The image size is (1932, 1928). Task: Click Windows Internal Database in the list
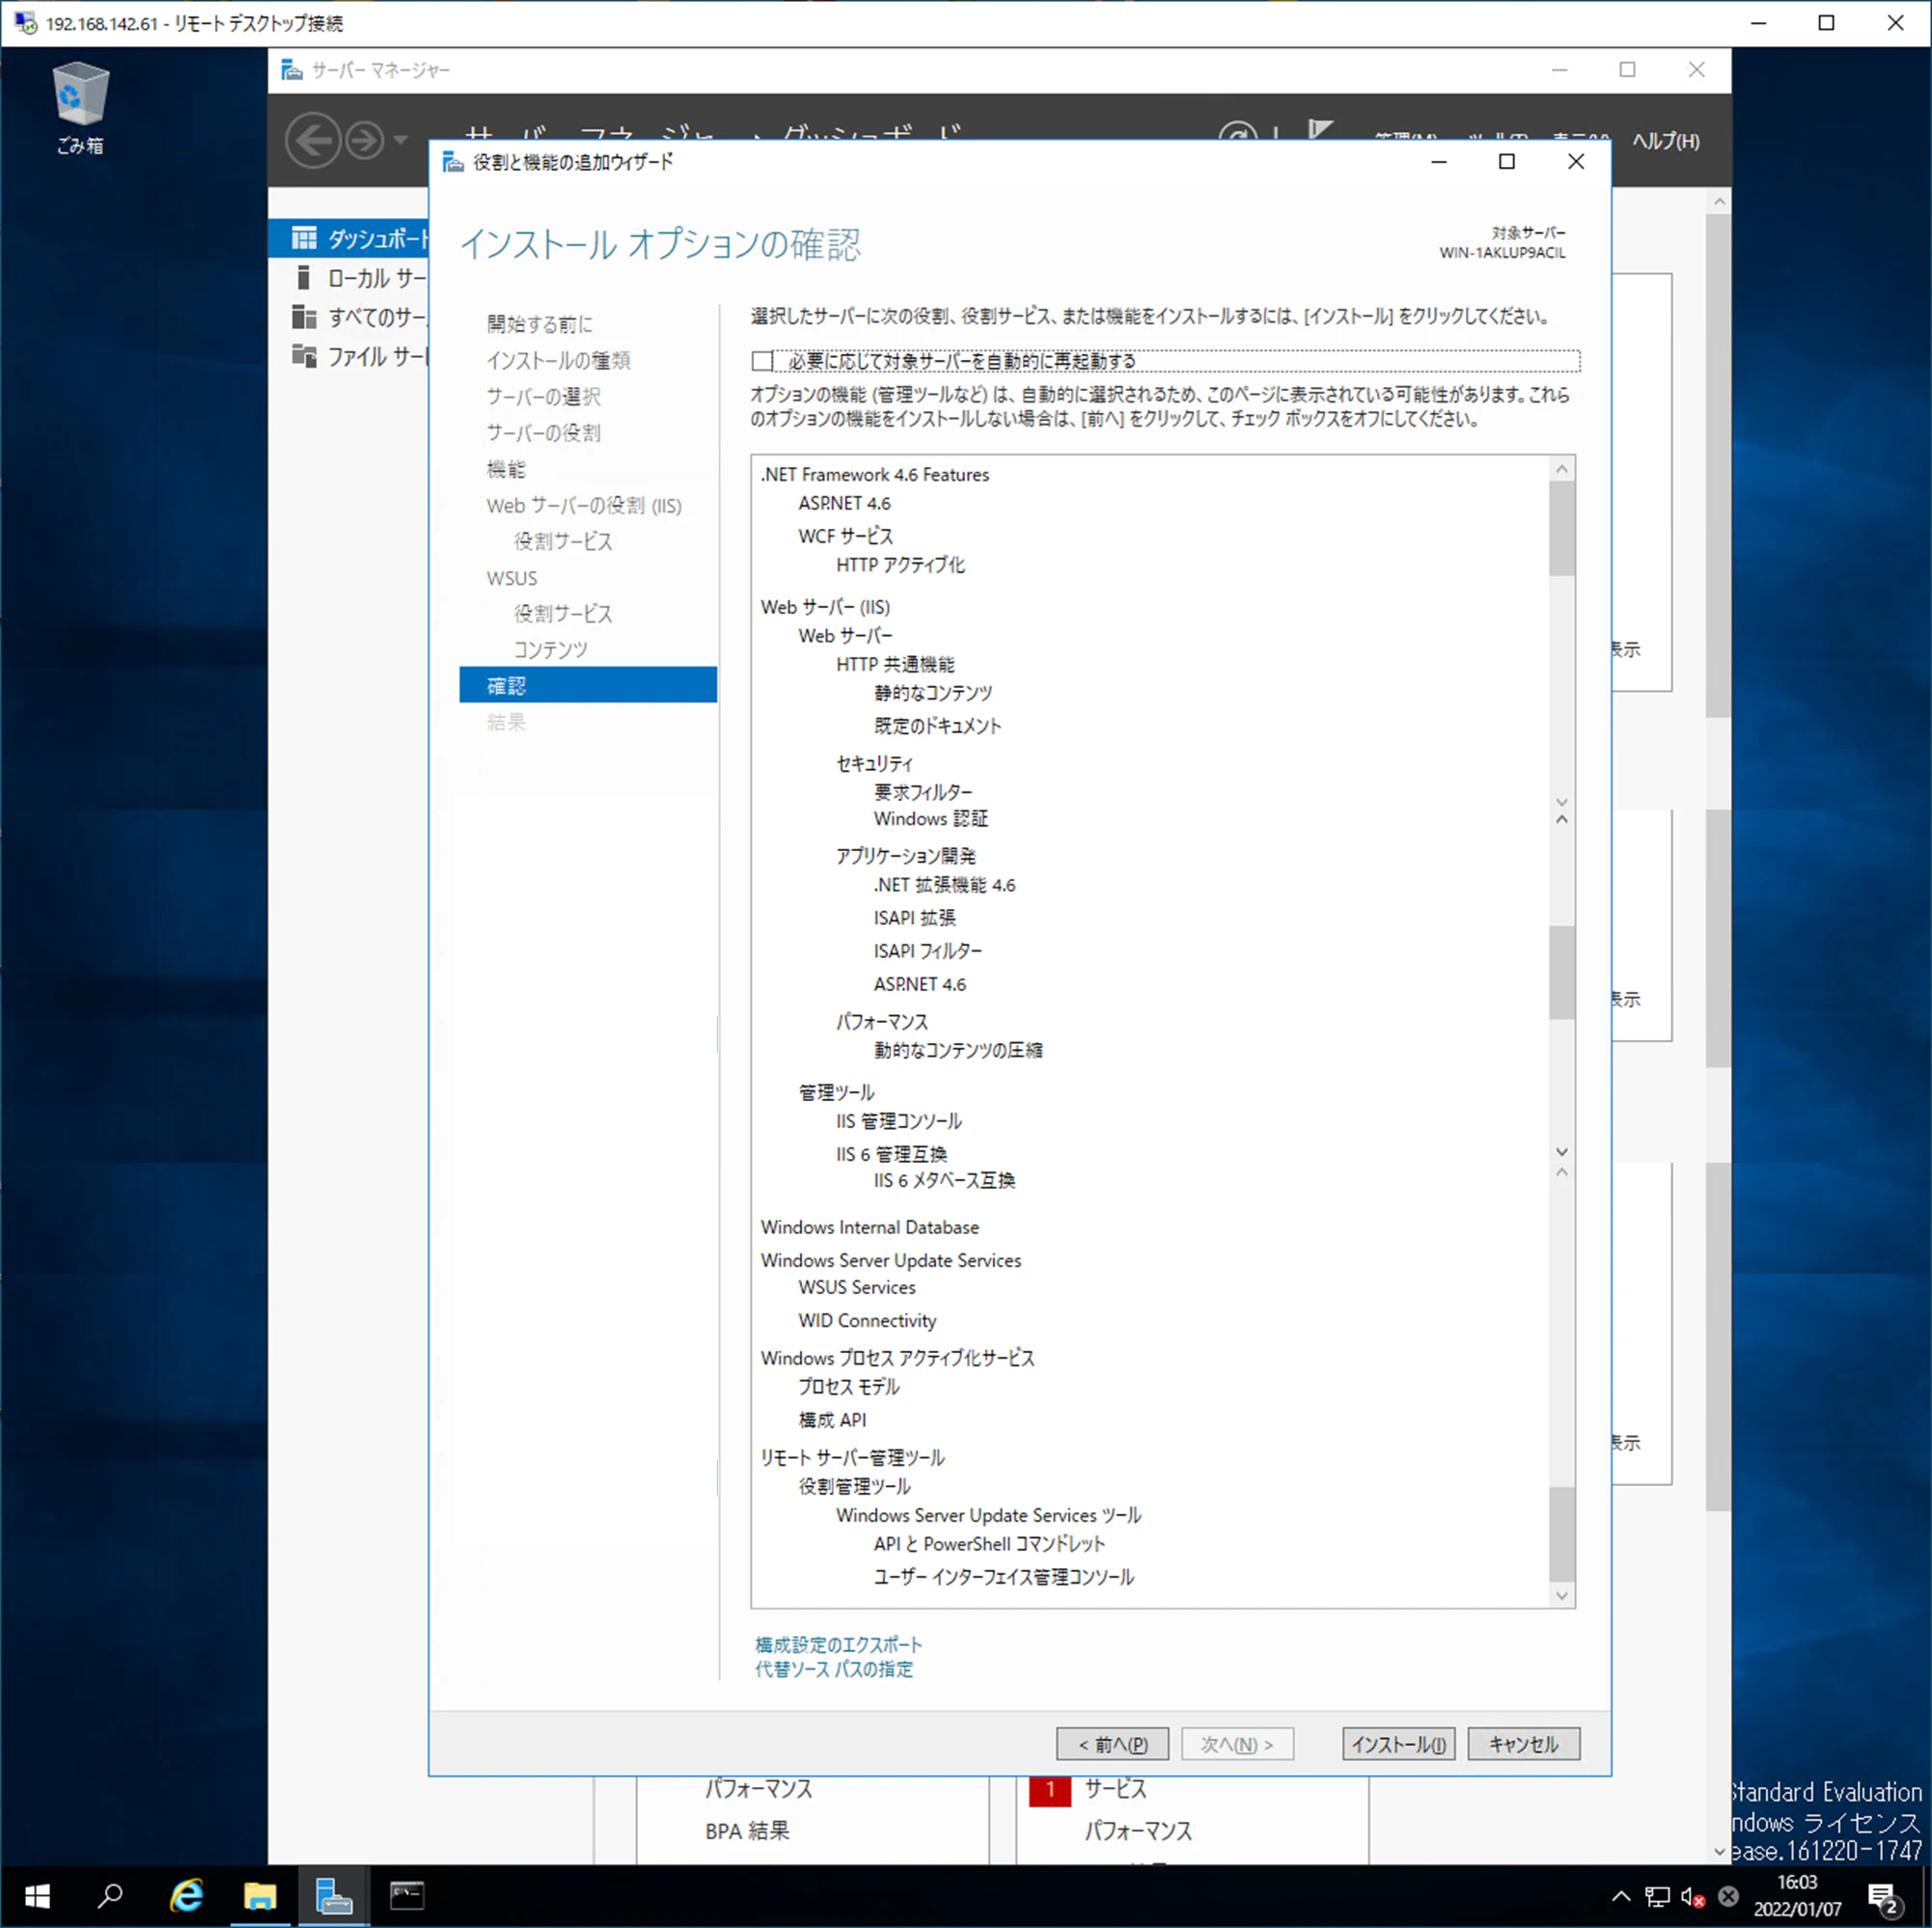[870, 1227]
